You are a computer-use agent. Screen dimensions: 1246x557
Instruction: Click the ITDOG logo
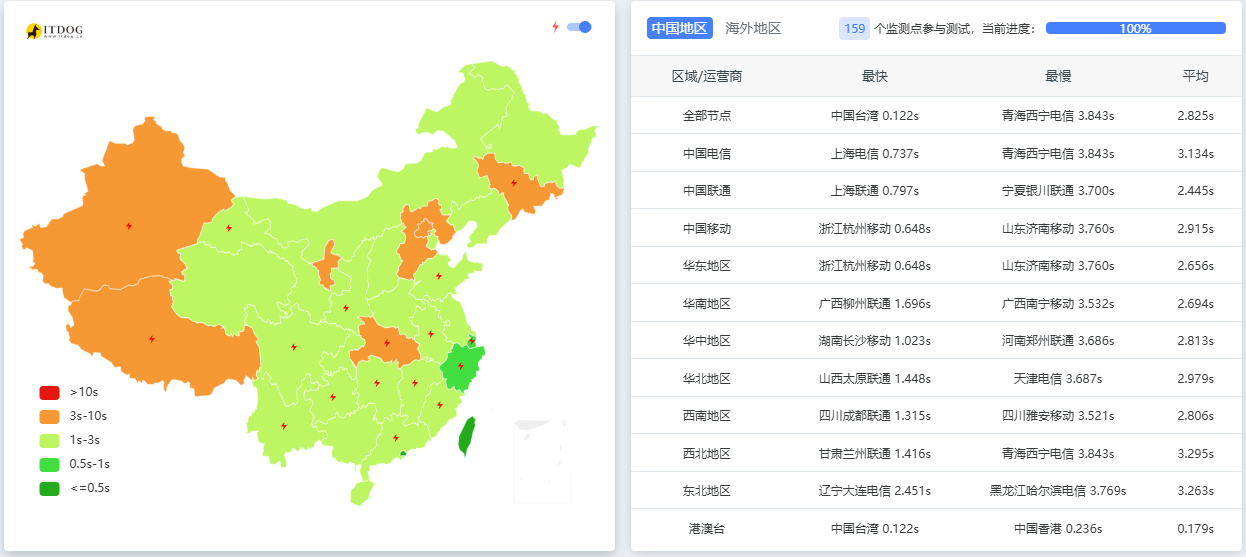[54, 32]
